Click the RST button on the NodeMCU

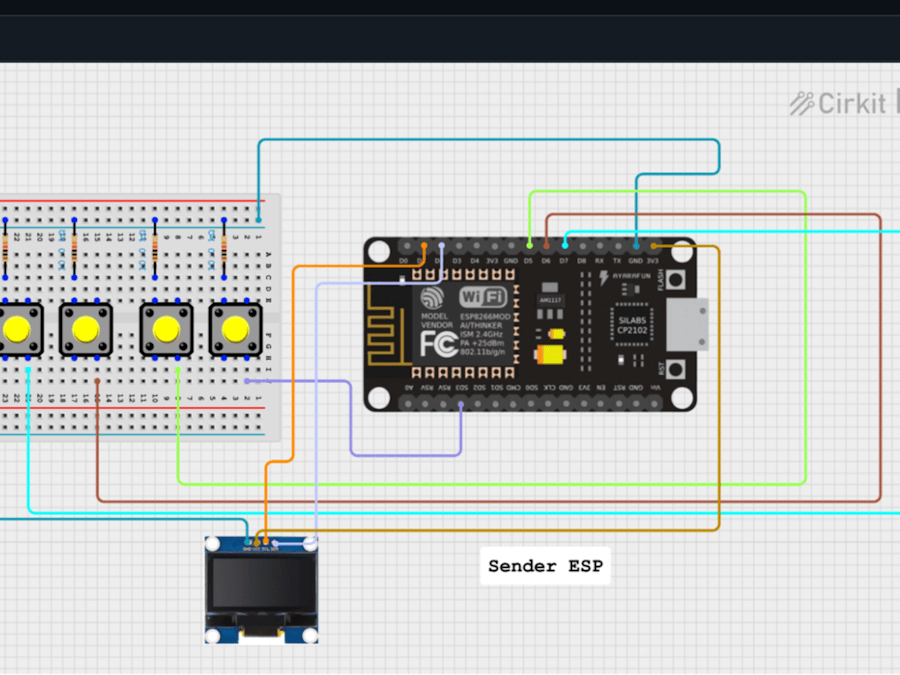(x=675, y=367)
